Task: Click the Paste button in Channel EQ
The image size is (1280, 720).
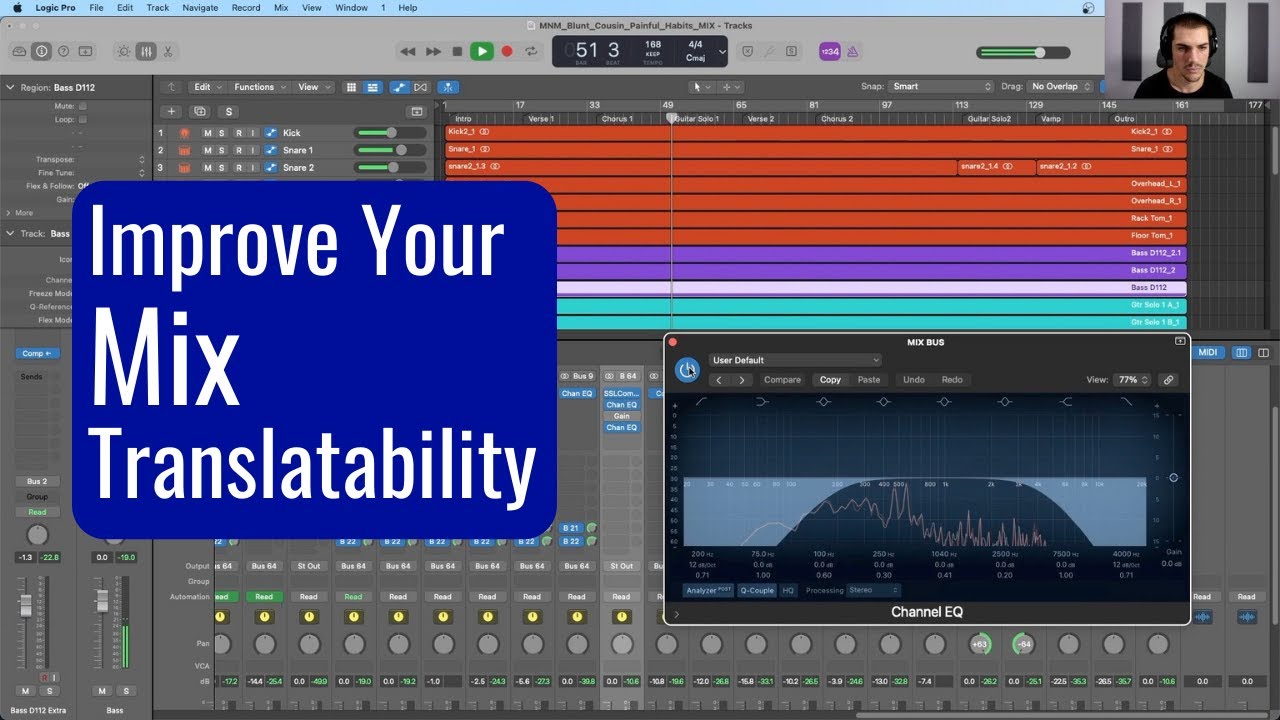Action: pos(869,380)
